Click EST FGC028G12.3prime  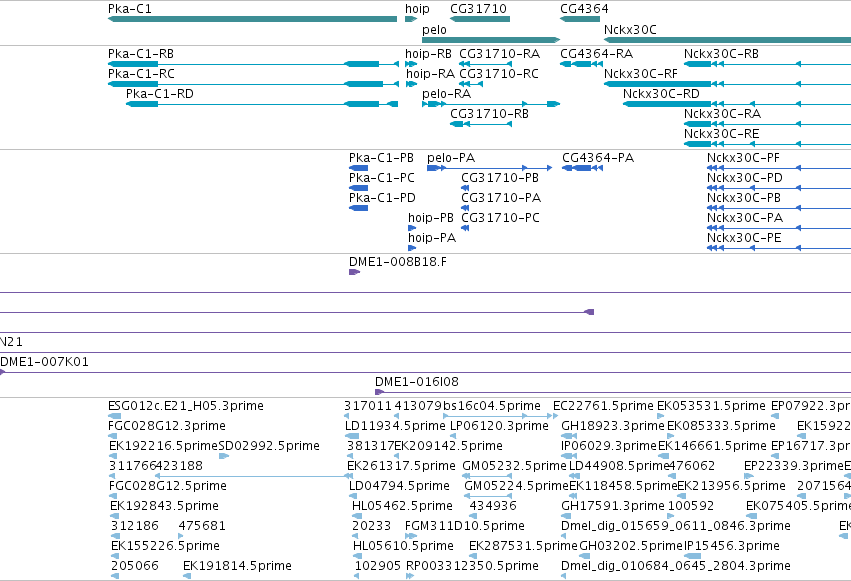167,426
